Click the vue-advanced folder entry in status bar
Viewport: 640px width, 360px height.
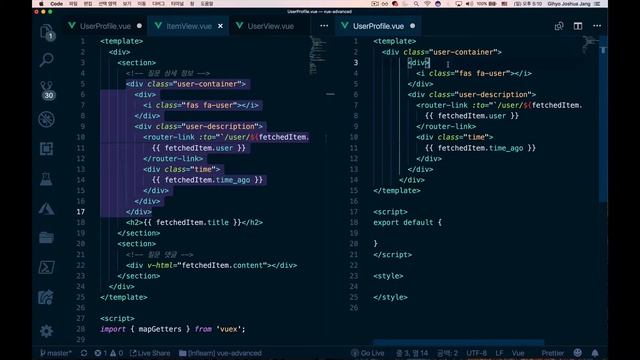(220, 353)
